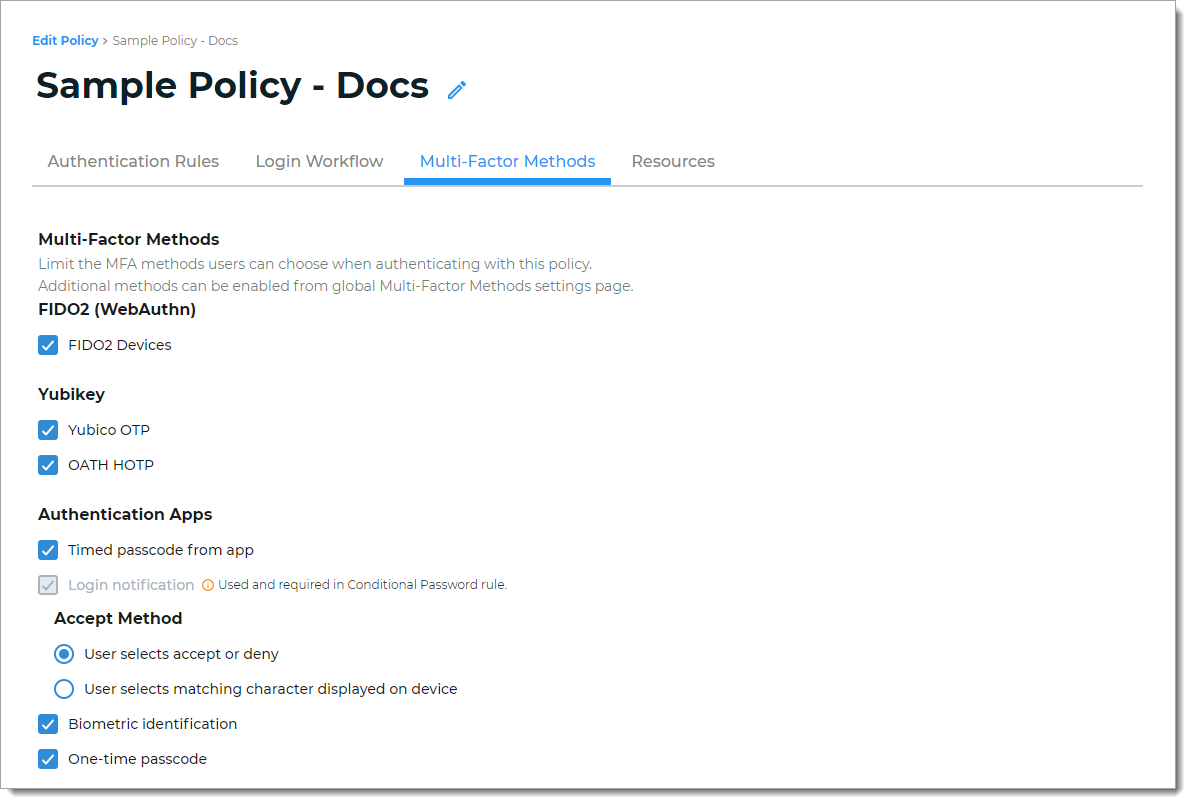Select the accept or deny radio option

63,653
